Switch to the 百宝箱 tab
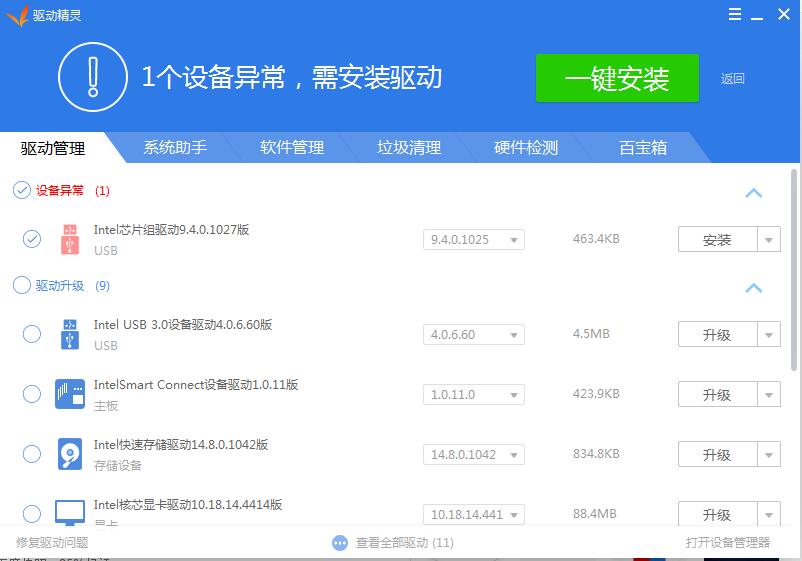This screenshot has height=561, width=802. [643, 148]
